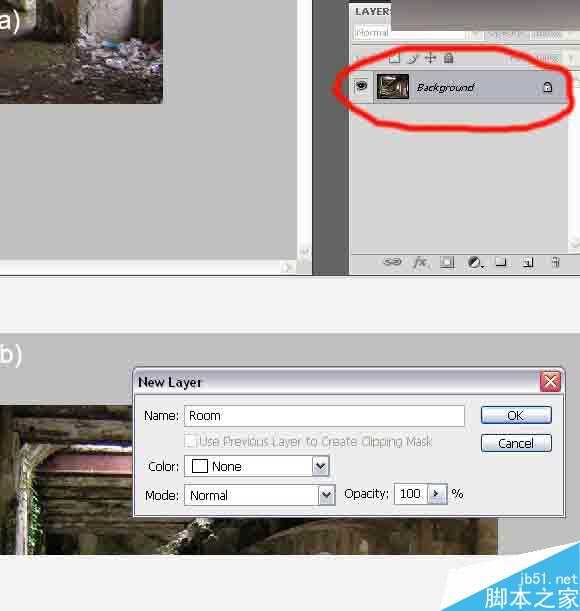Delete layer with trash icon

[556, 262]
